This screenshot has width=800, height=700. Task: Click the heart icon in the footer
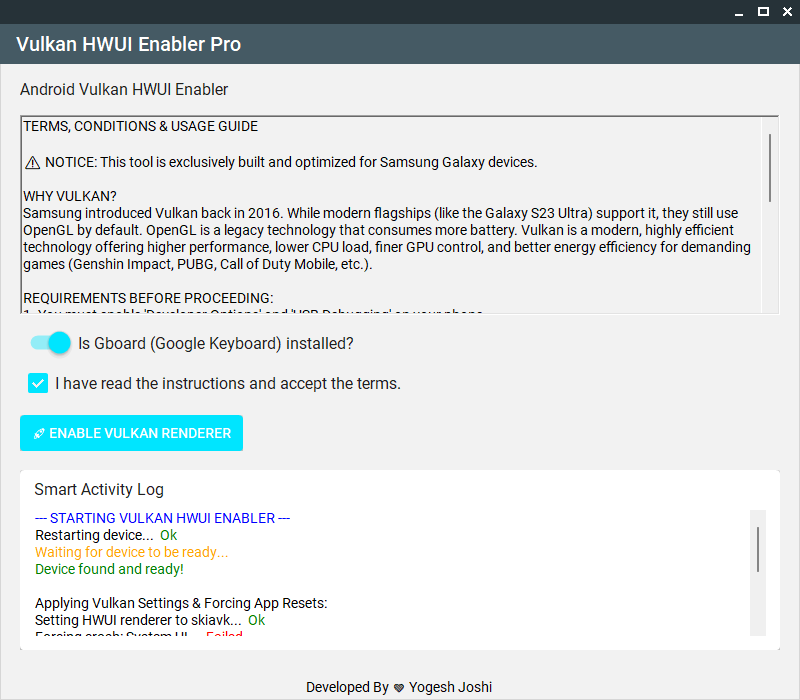click(400, 688)
